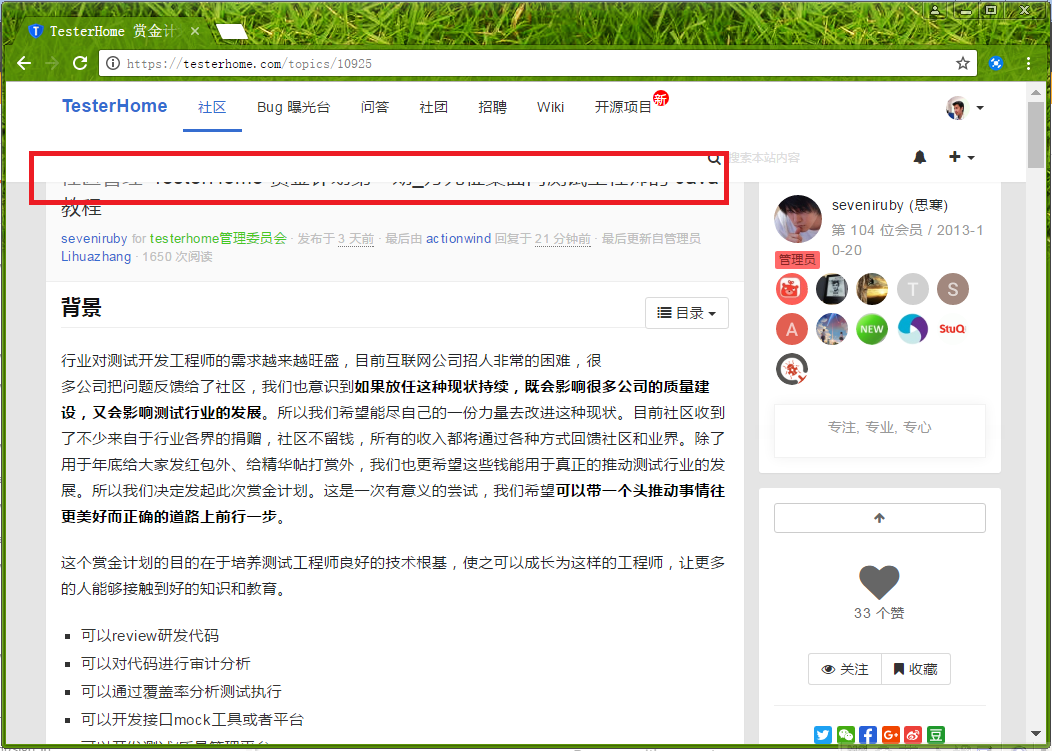Open the sunset photo avatar

[x=872, y=289]
